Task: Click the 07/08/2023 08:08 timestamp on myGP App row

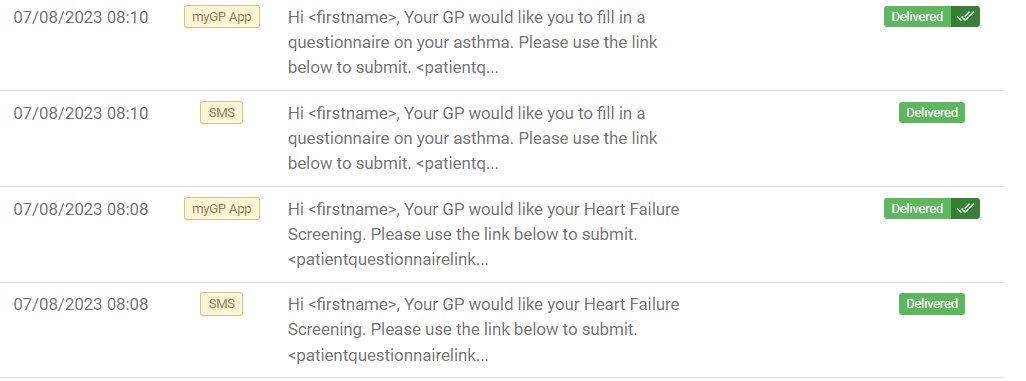Action: (81, 209)
